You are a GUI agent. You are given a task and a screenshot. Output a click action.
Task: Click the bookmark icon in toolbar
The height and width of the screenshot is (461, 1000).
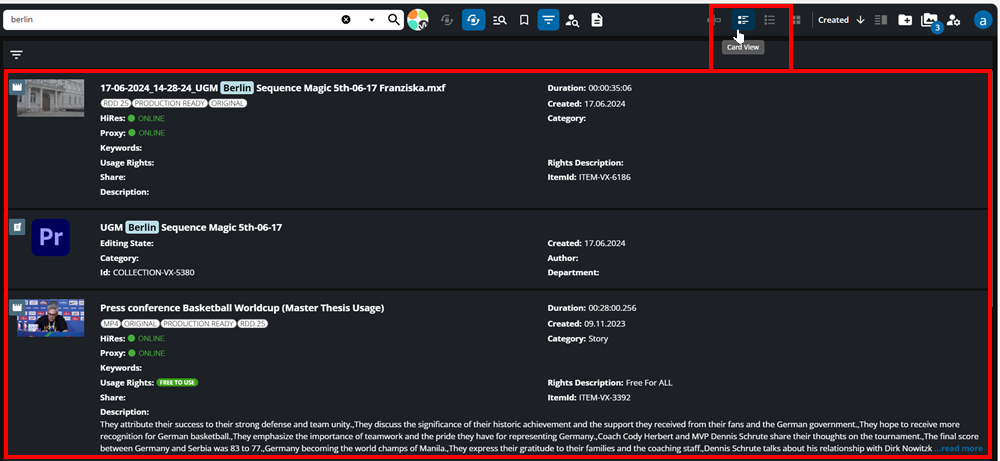[524, 20]
